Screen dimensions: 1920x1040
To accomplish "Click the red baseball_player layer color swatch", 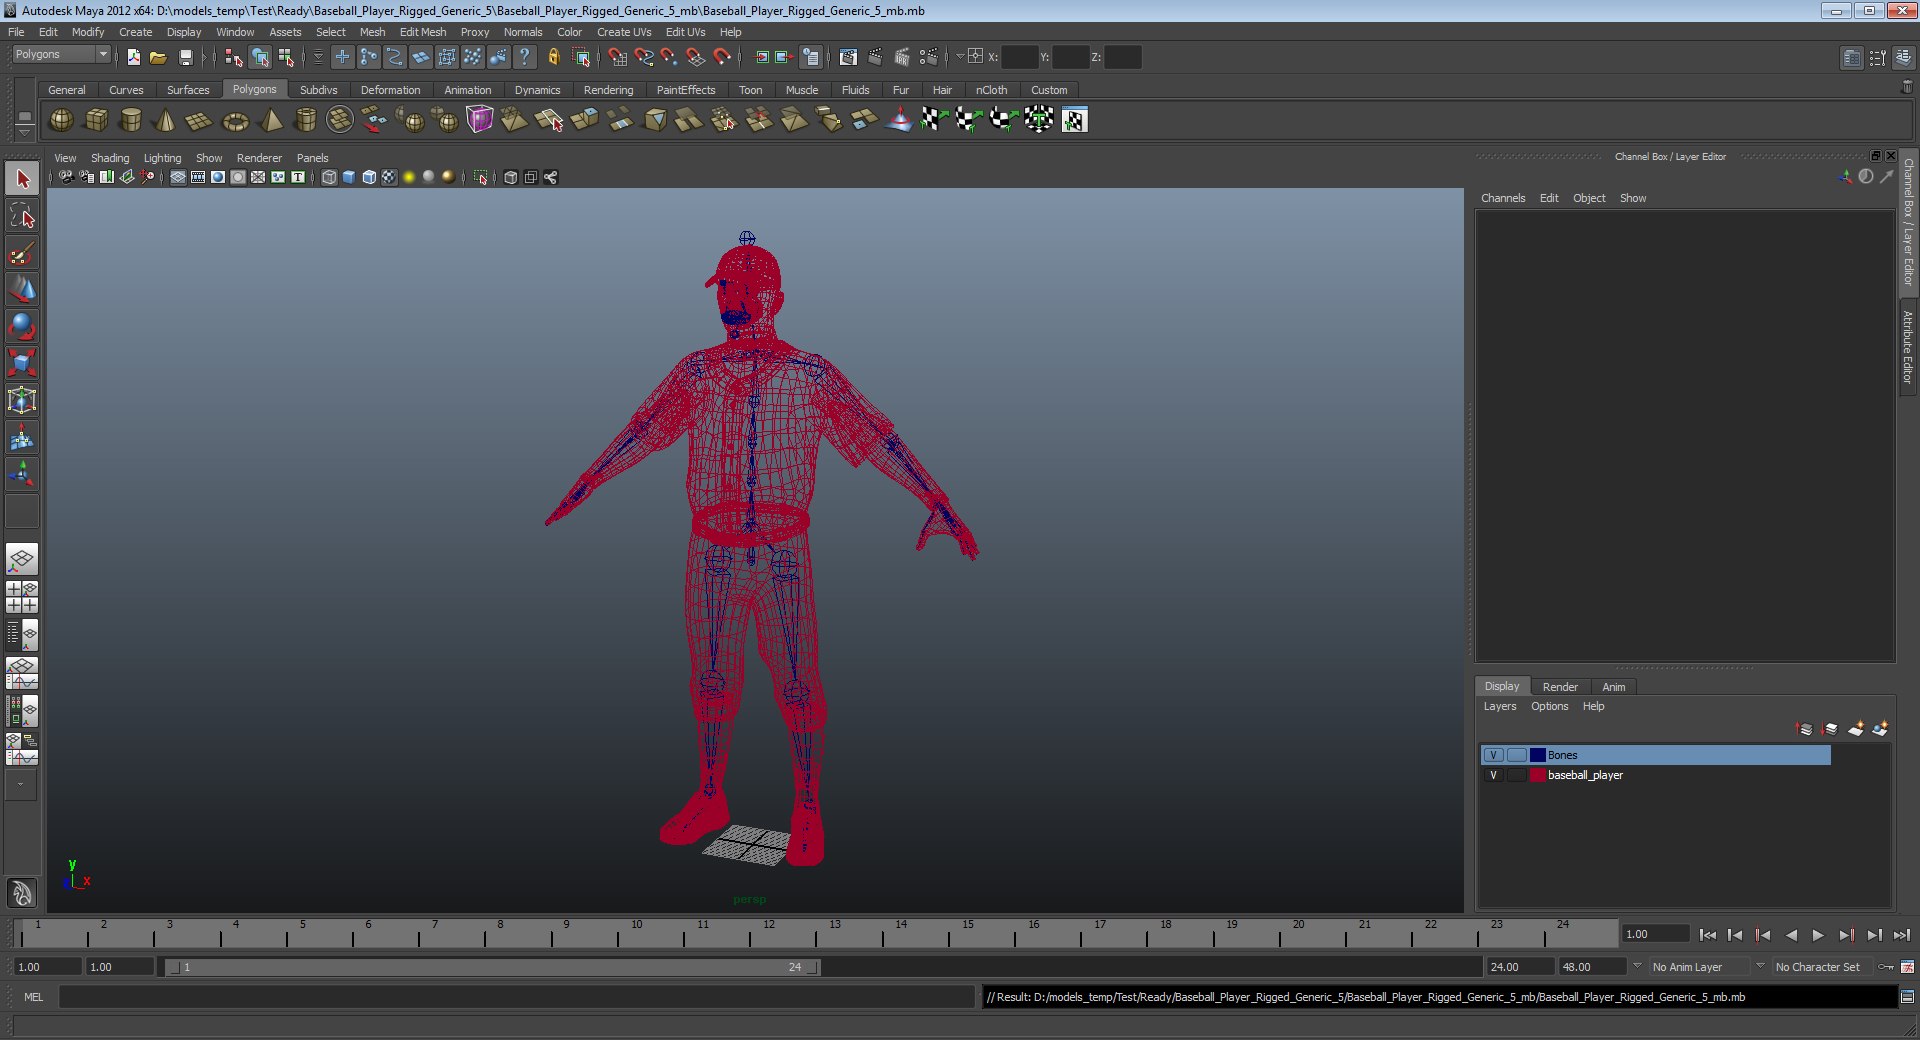I will click(x=1538, y=775).
